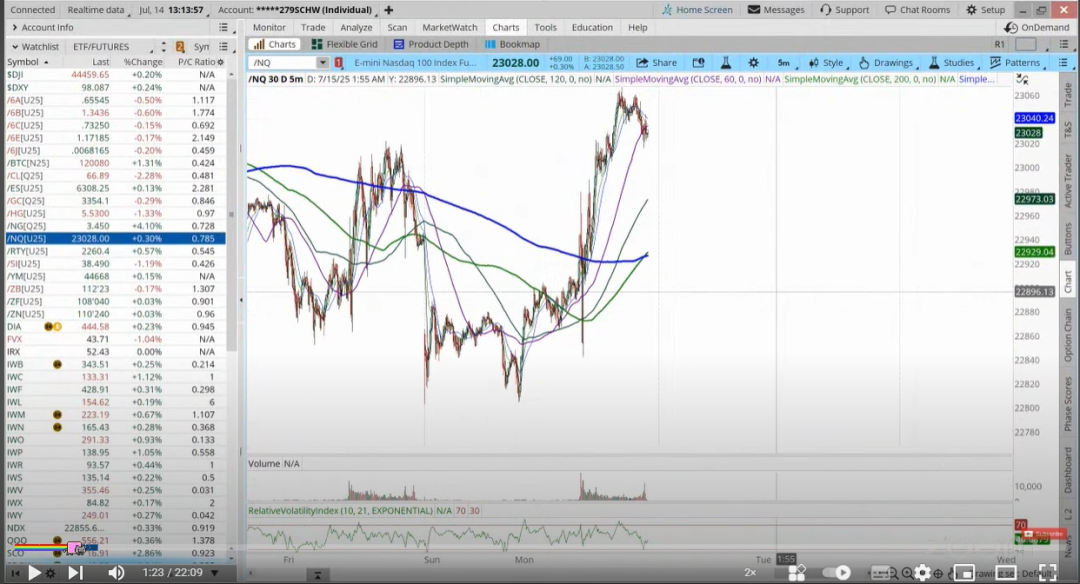Open the 5m timeframe dropdown
The height and width of the screenshot is (584, 1080).
pyautogui.click(x=786, y=63)
